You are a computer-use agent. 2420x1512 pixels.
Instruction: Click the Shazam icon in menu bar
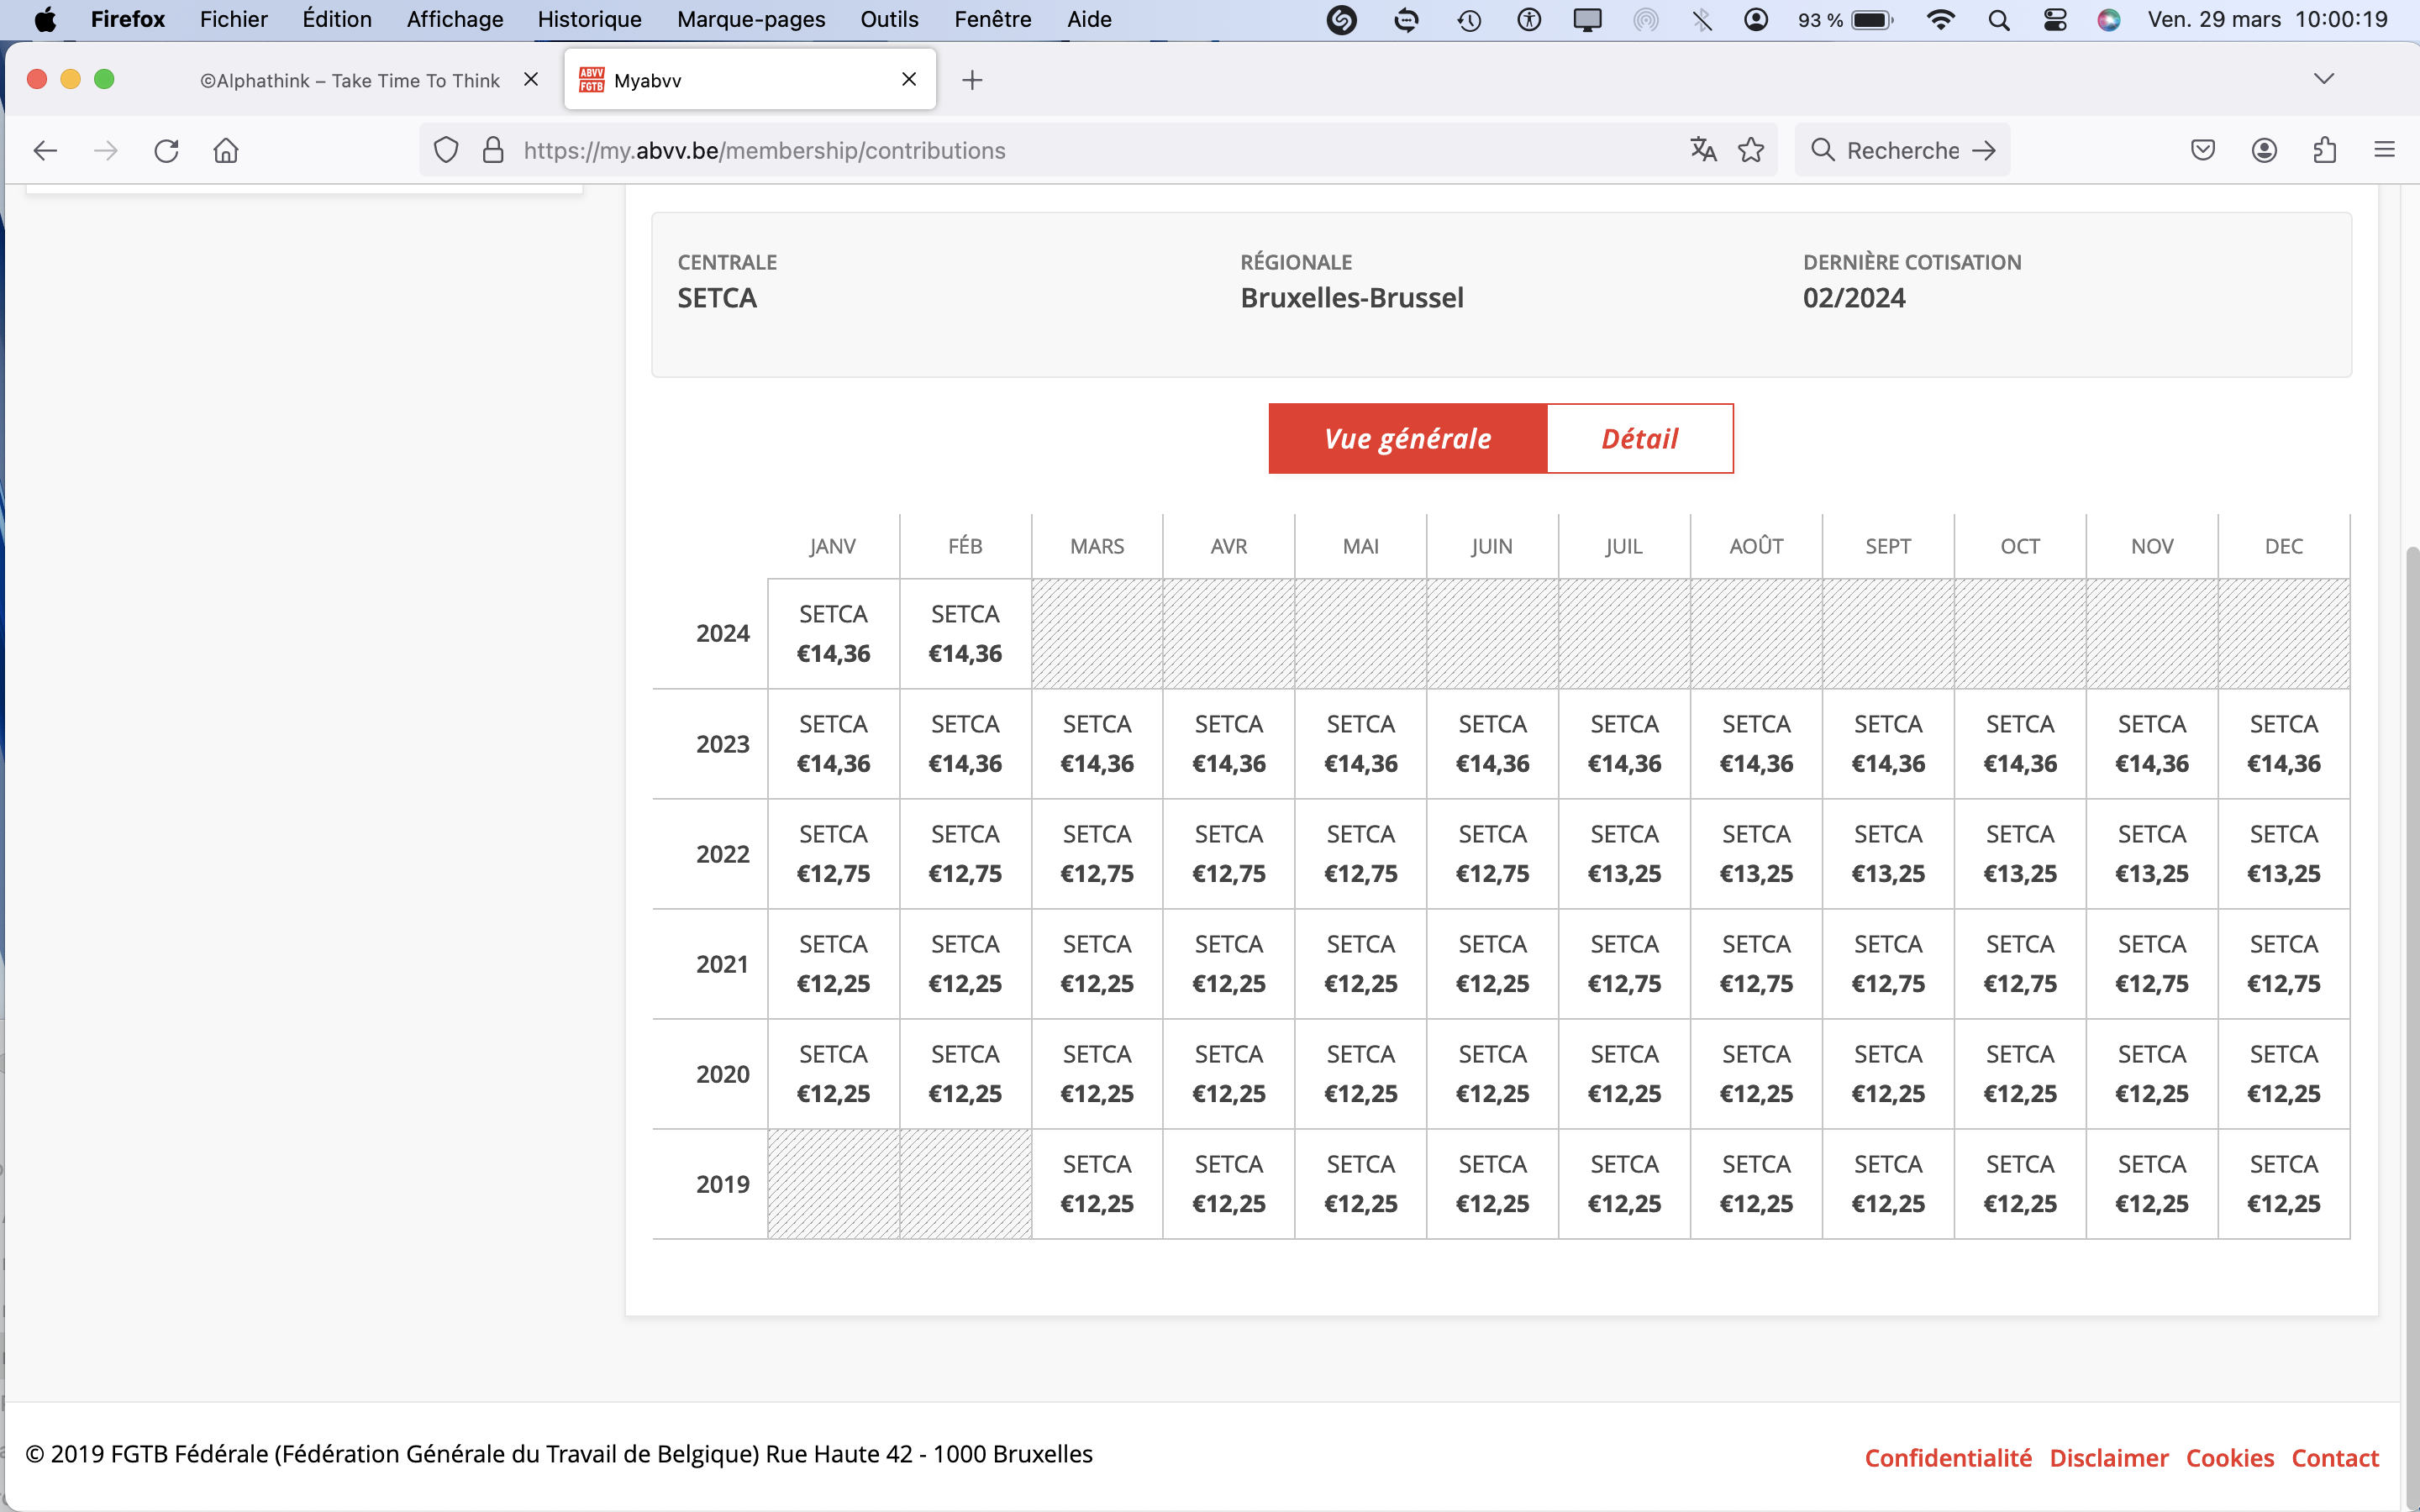click(1341, 19)
